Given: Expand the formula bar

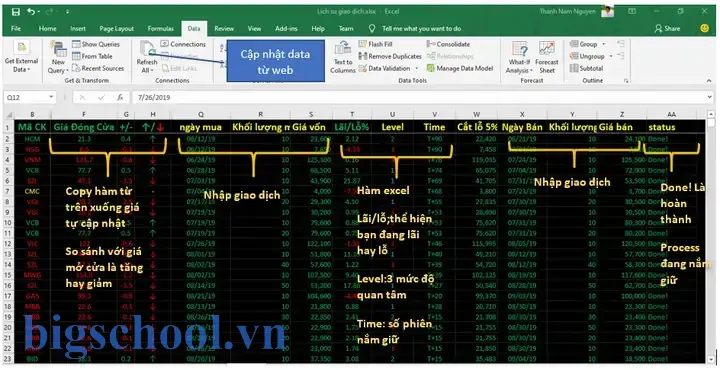Looking at the screenshot, I should 709,97.
